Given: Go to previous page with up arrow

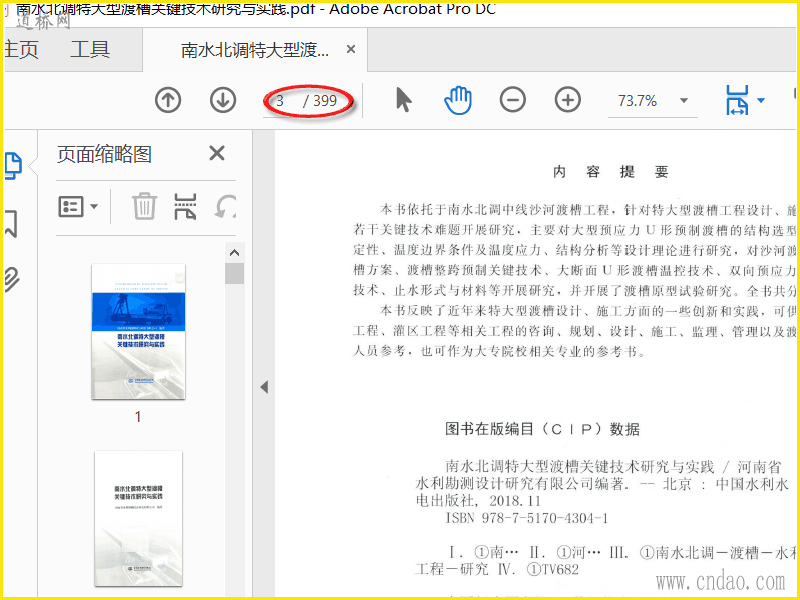Looking at the screenshot, I should [x=168, y=100].
